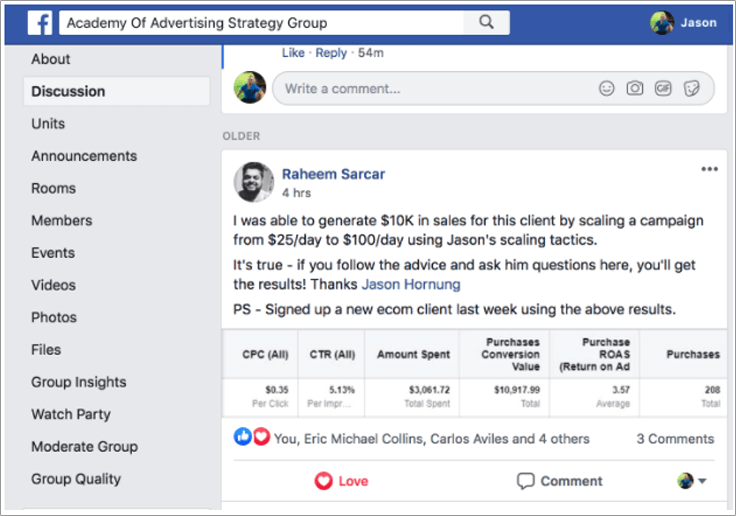
Task: Click the search magnifier icon
Action: (486, 22)
